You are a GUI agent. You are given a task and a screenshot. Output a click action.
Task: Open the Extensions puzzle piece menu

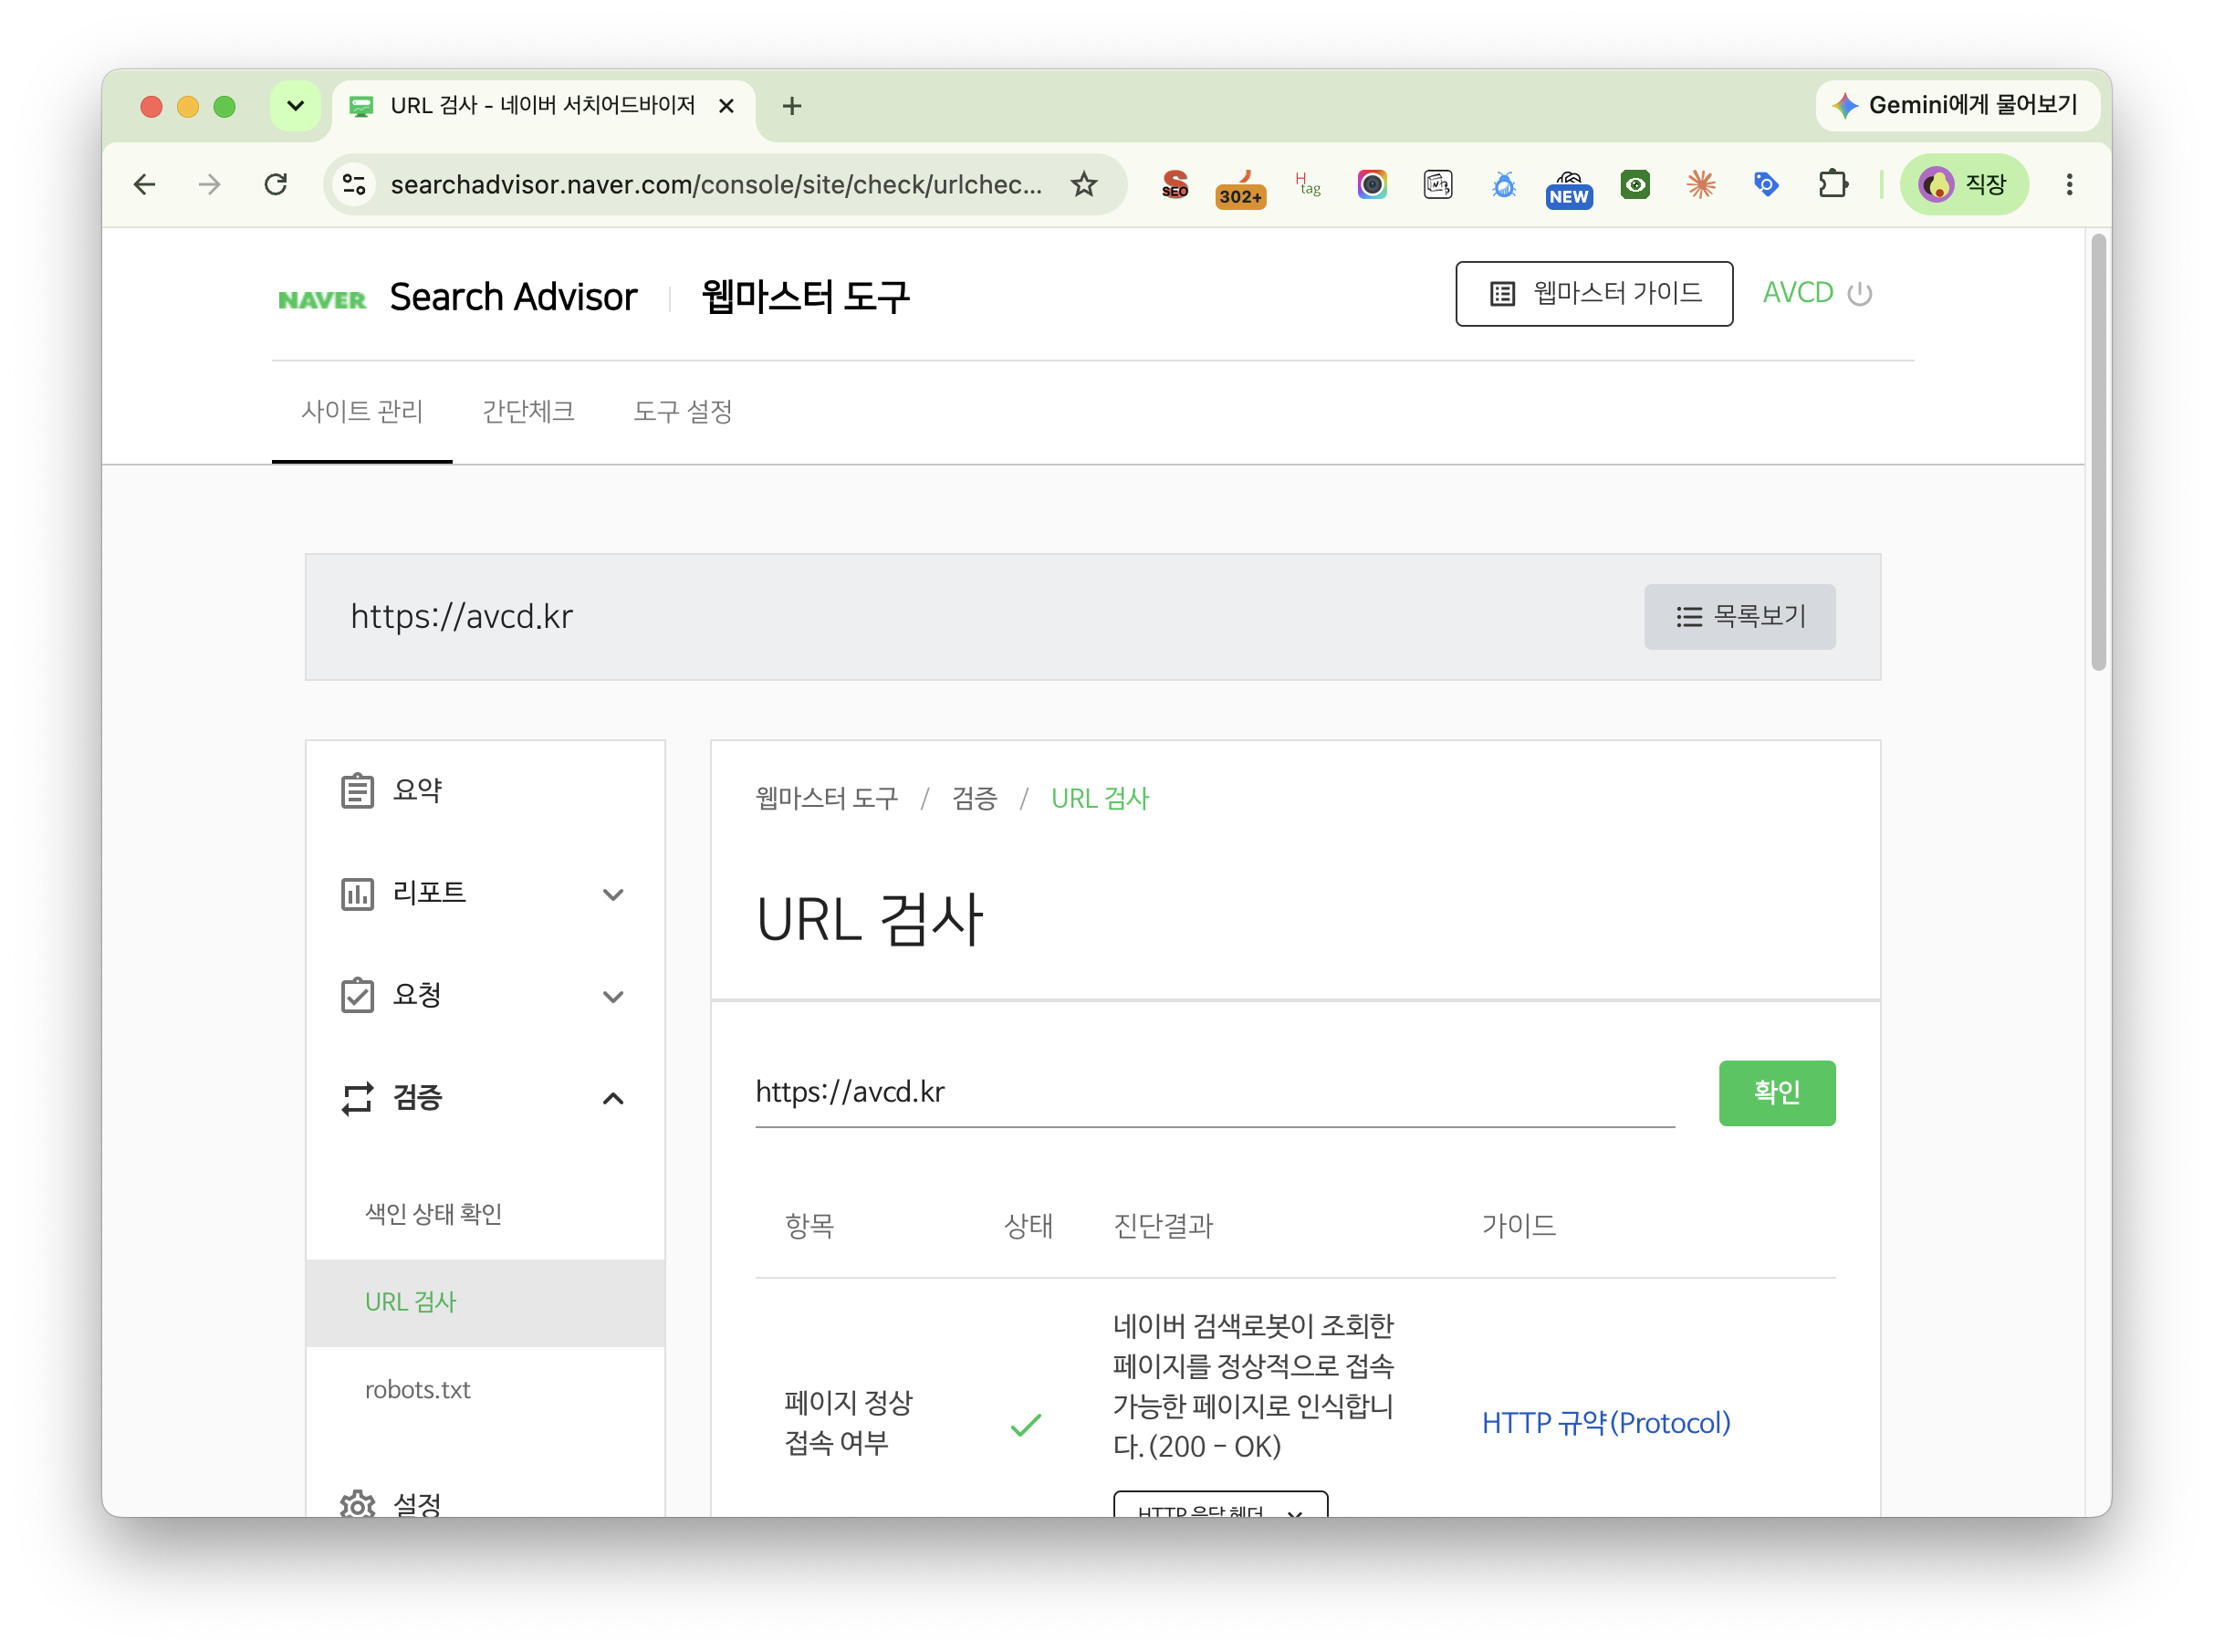point(1832,184)
